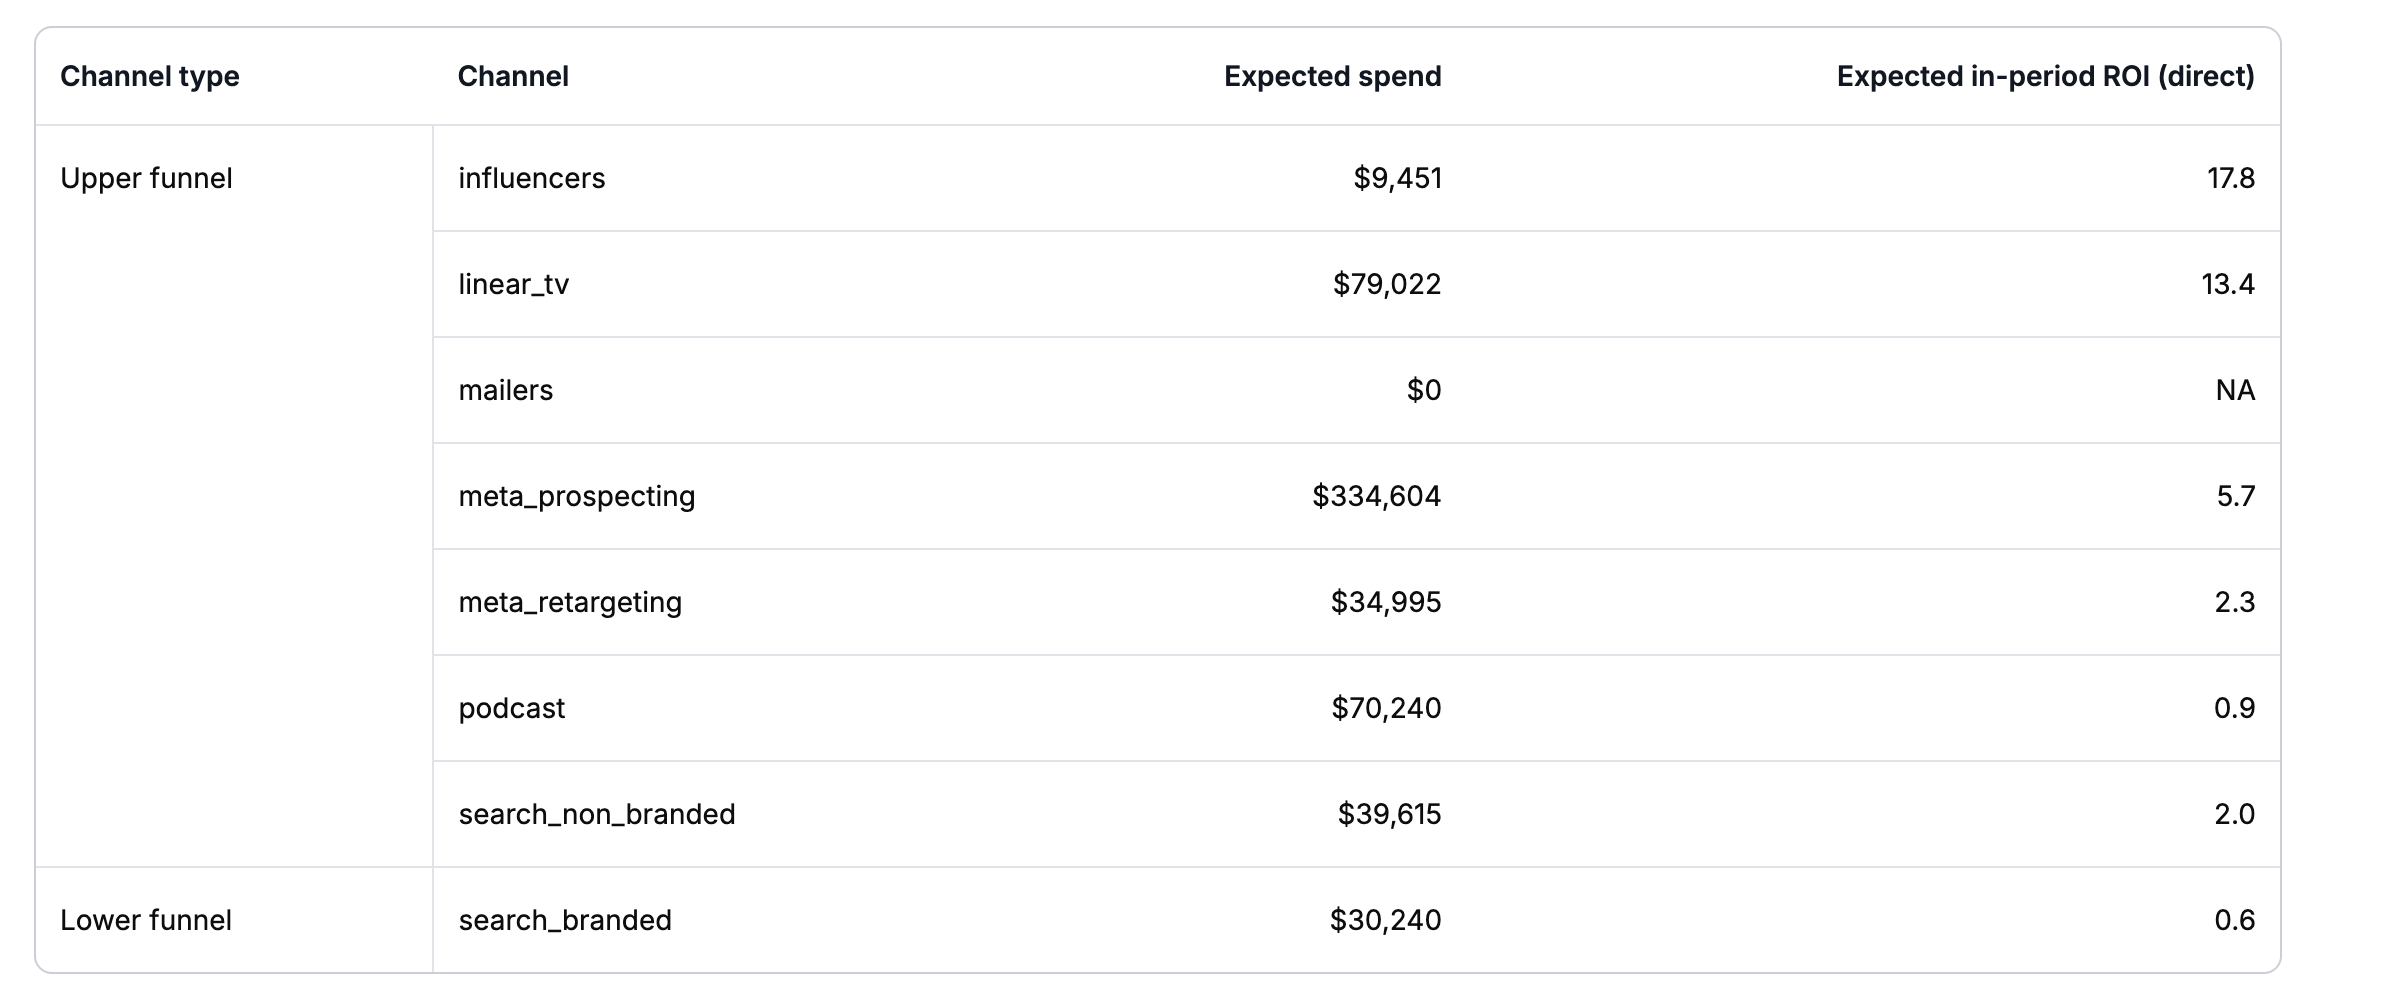This screenshot has width=2394, height=998.
Task: Click the 17.8 ROI value
Action: [2230, 179]
